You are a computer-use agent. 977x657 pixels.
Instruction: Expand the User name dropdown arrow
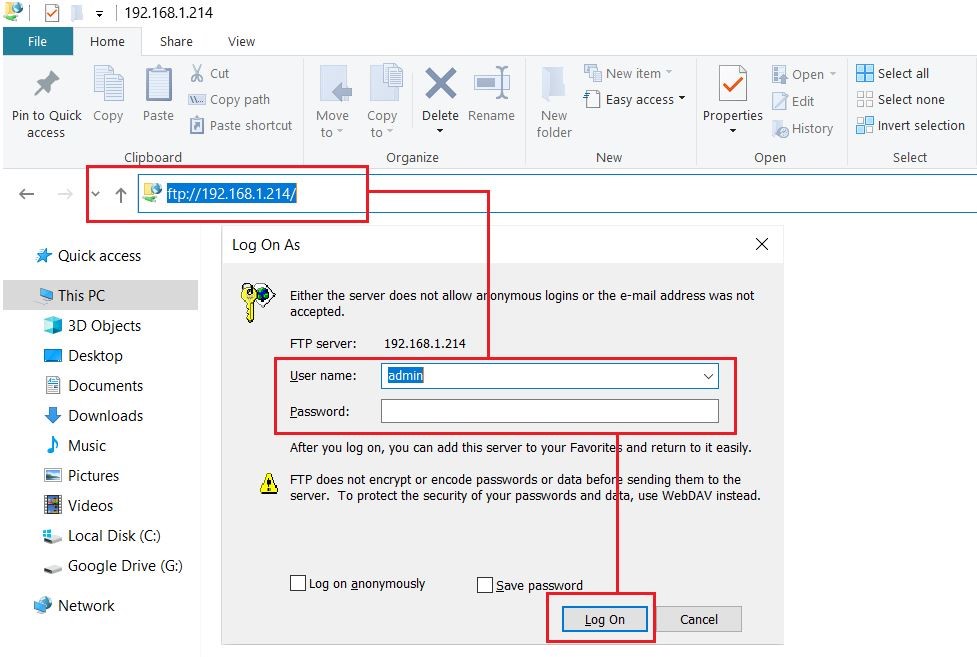tap(708, 376)
